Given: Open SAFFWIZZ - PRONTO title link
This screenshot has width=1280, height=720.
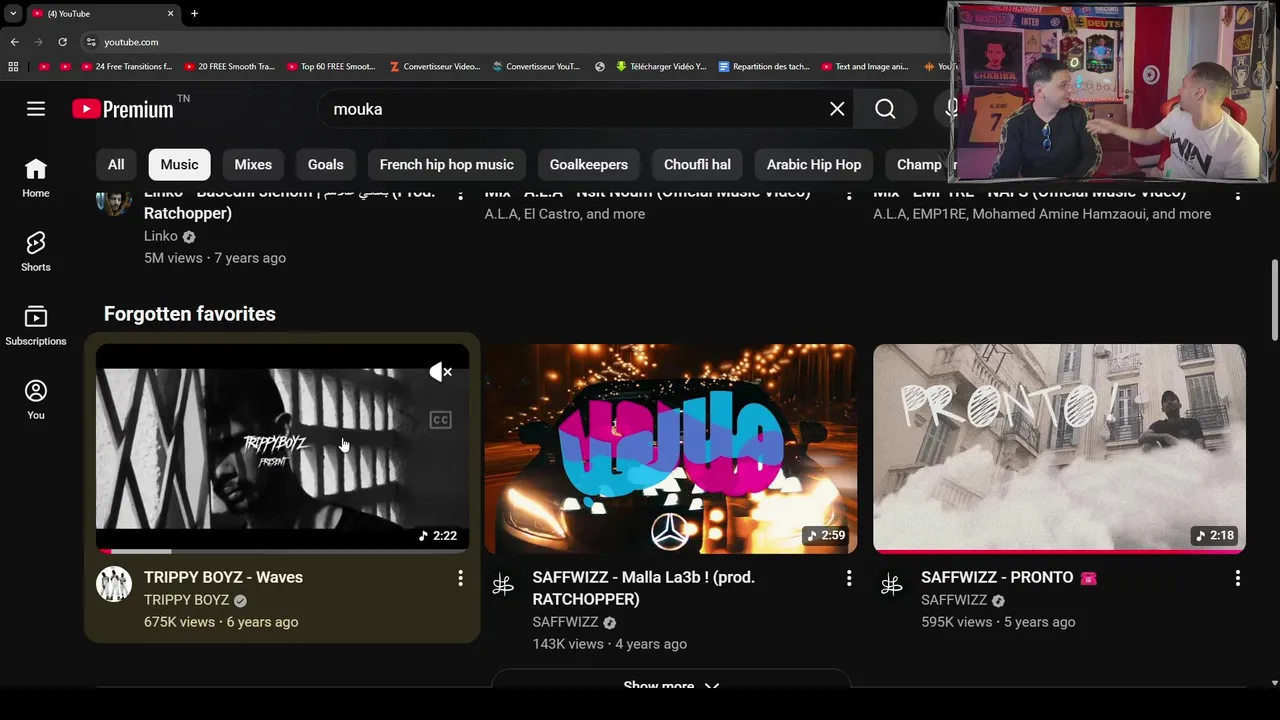Looking at the screenshot, I should (x=1009, y=577).
